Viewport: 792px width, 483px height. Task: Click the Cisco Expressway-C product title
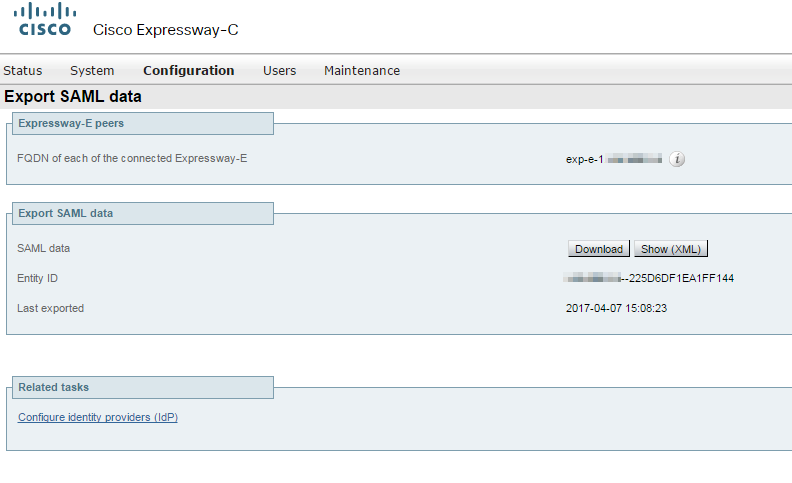tap(165, 30)
